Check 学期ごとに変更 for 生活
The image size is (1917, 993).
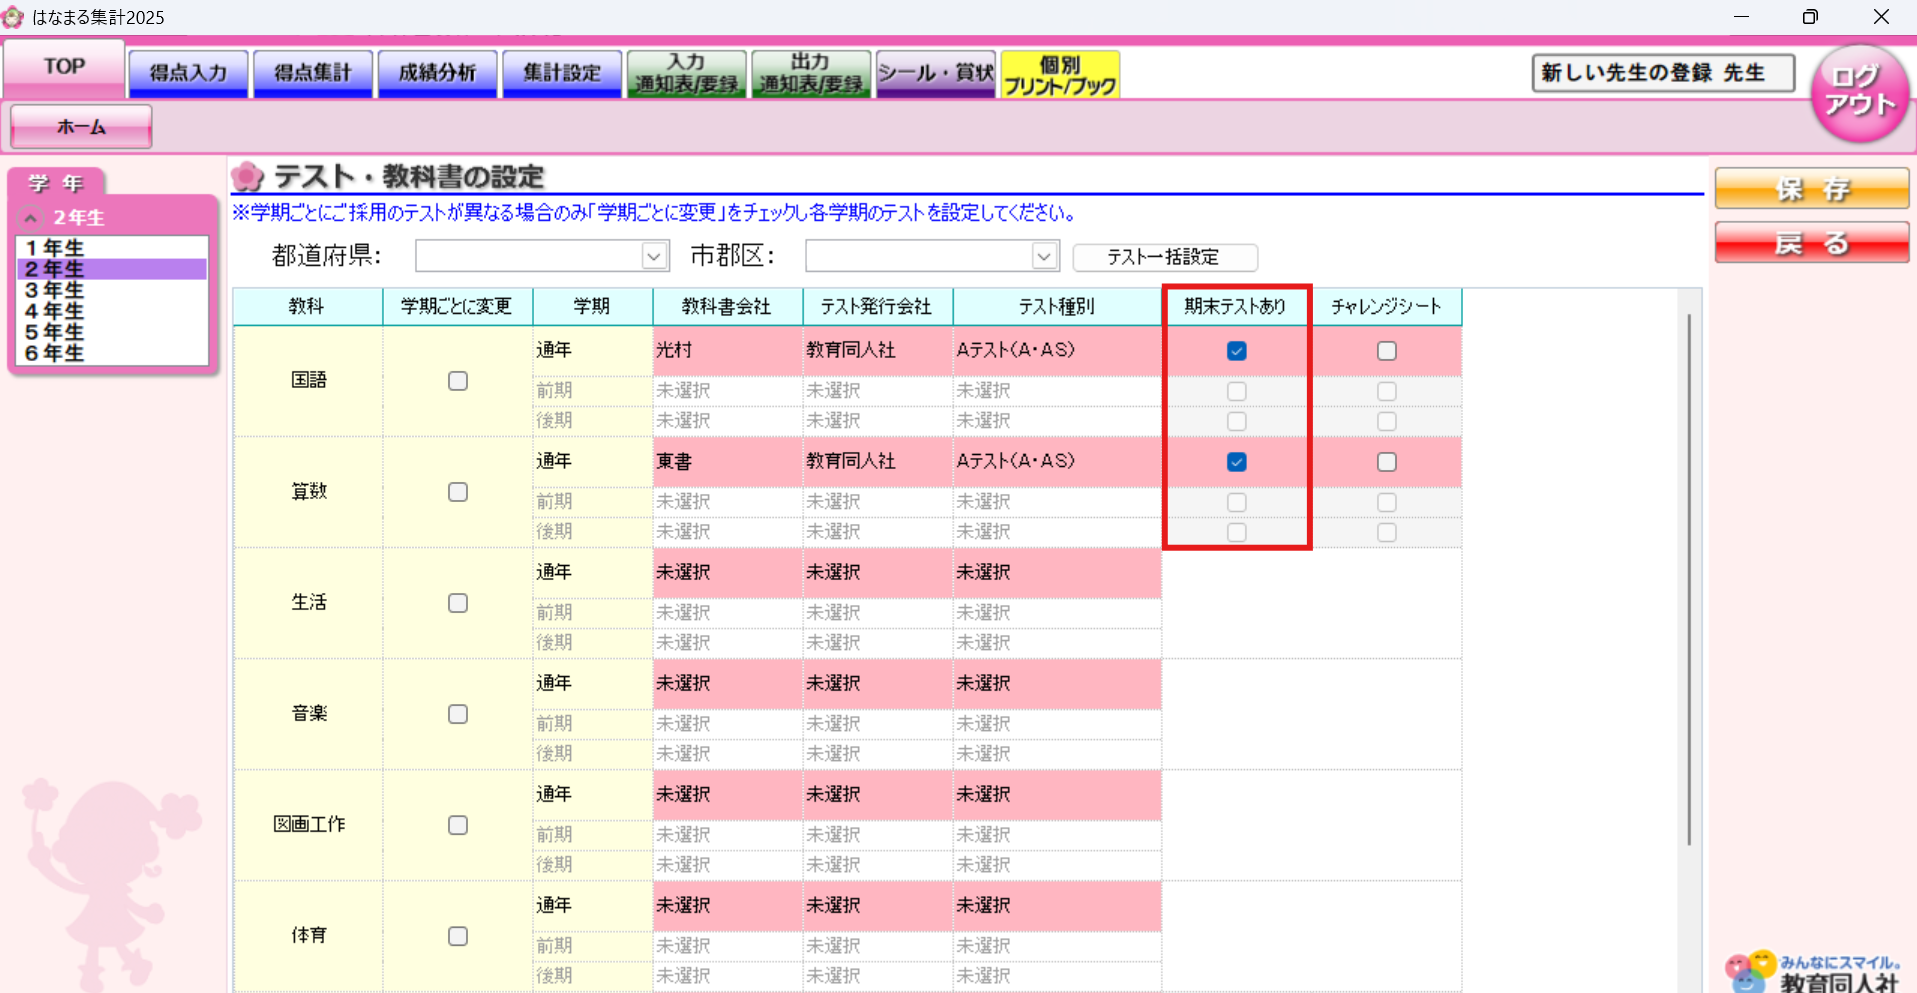click(457, 602)
